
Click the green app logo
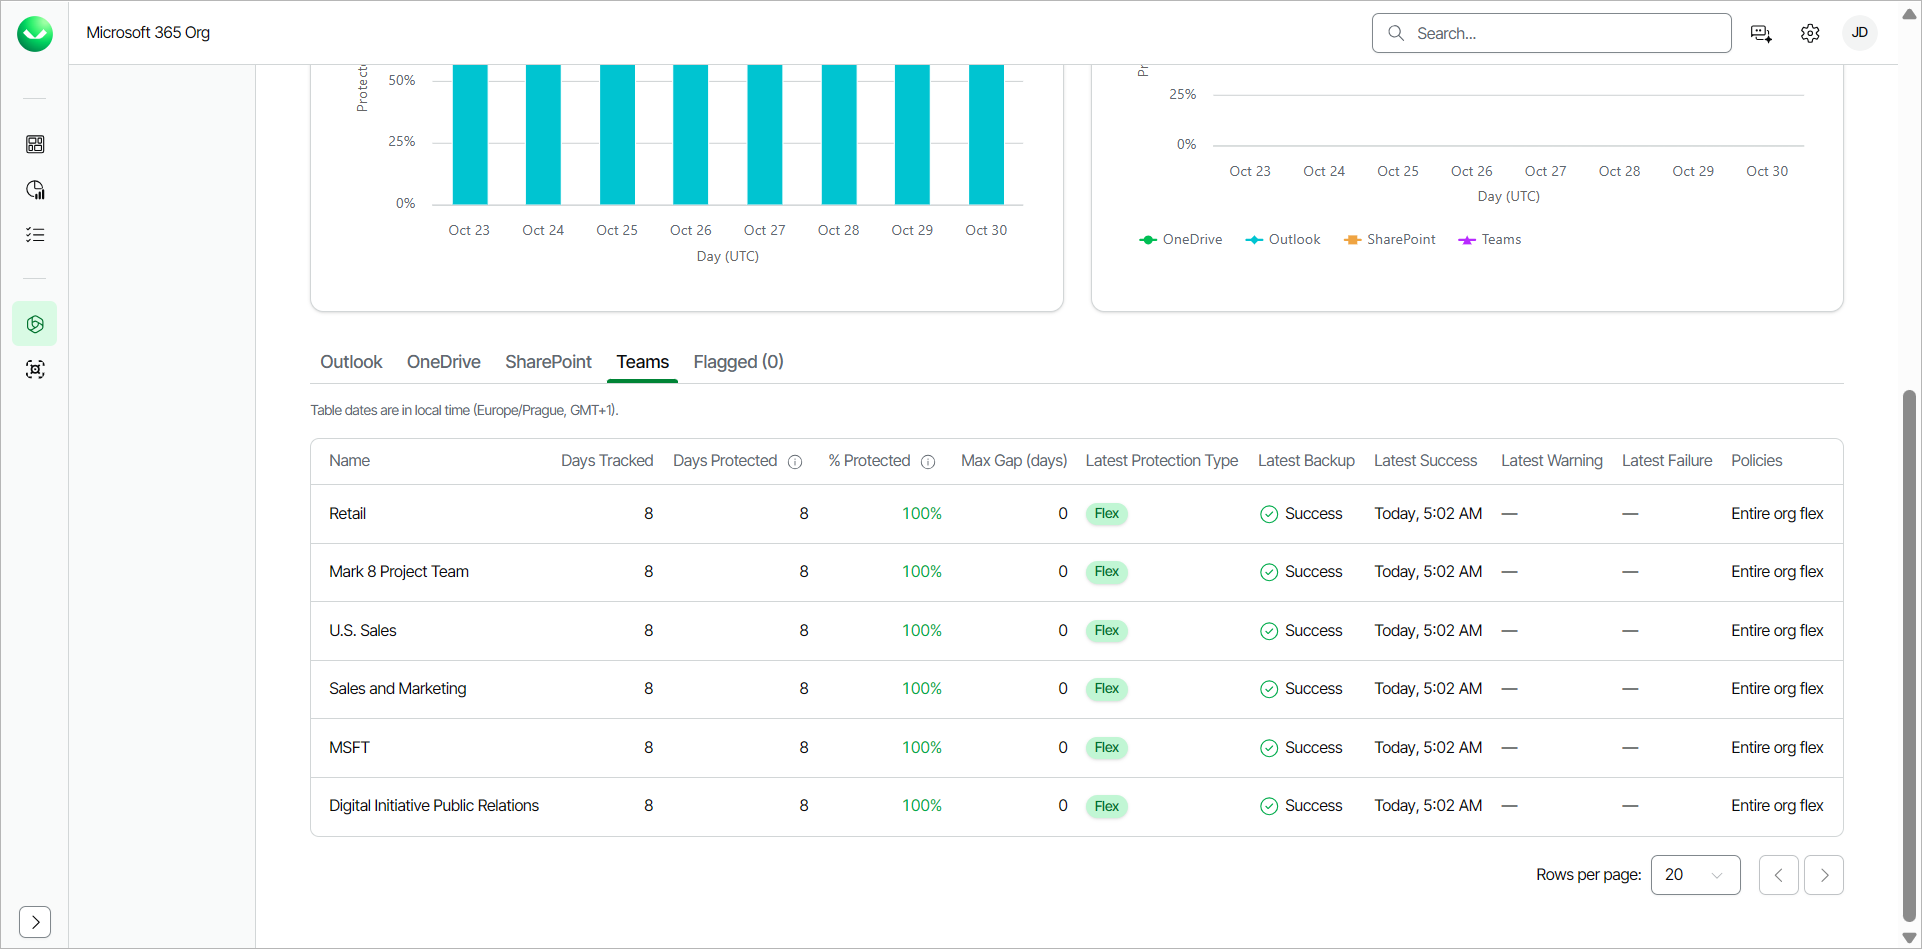tap(35, 34)
